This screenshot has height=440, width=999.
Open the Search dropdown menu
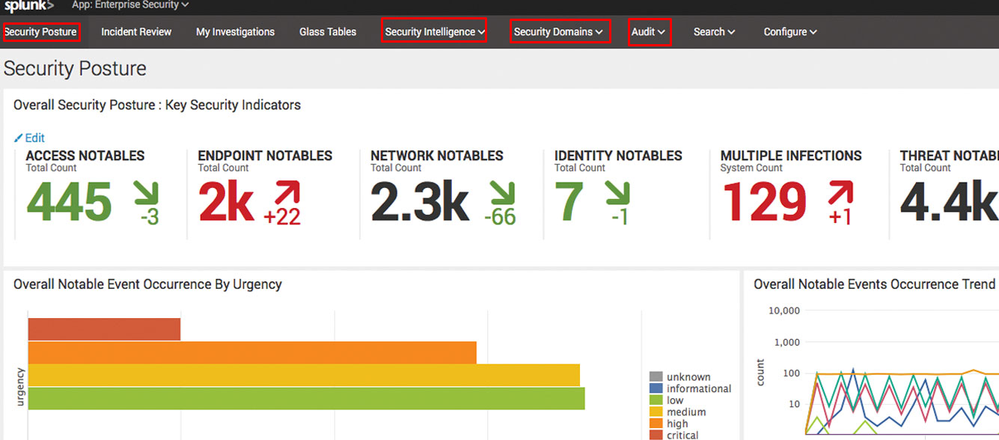(714, 32)
